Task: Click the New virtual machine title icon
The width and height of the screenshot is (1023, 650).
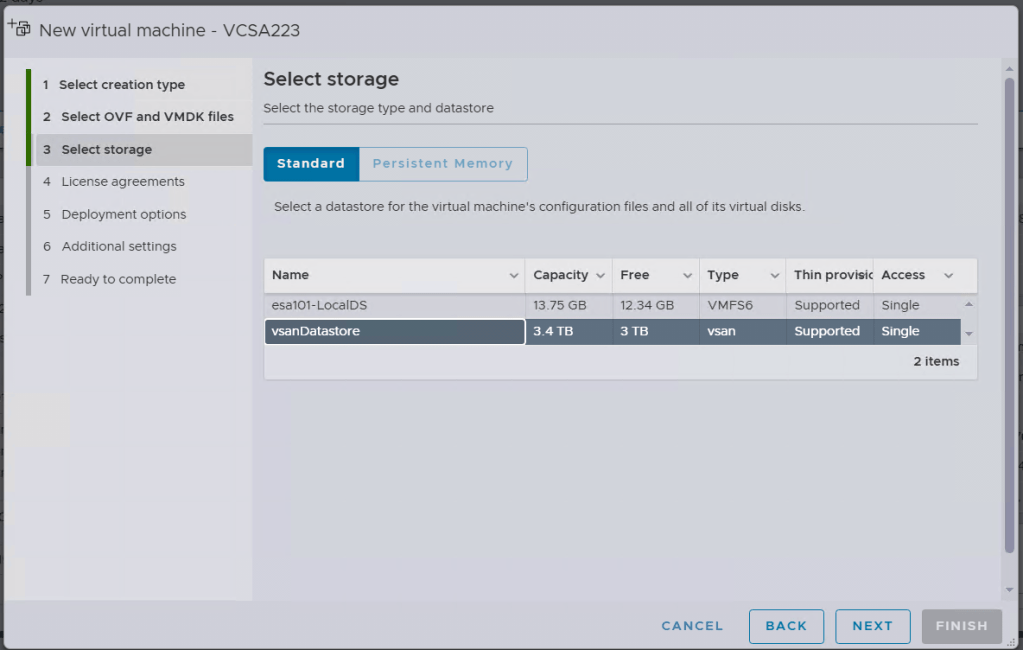Action: tap(19, 29)
